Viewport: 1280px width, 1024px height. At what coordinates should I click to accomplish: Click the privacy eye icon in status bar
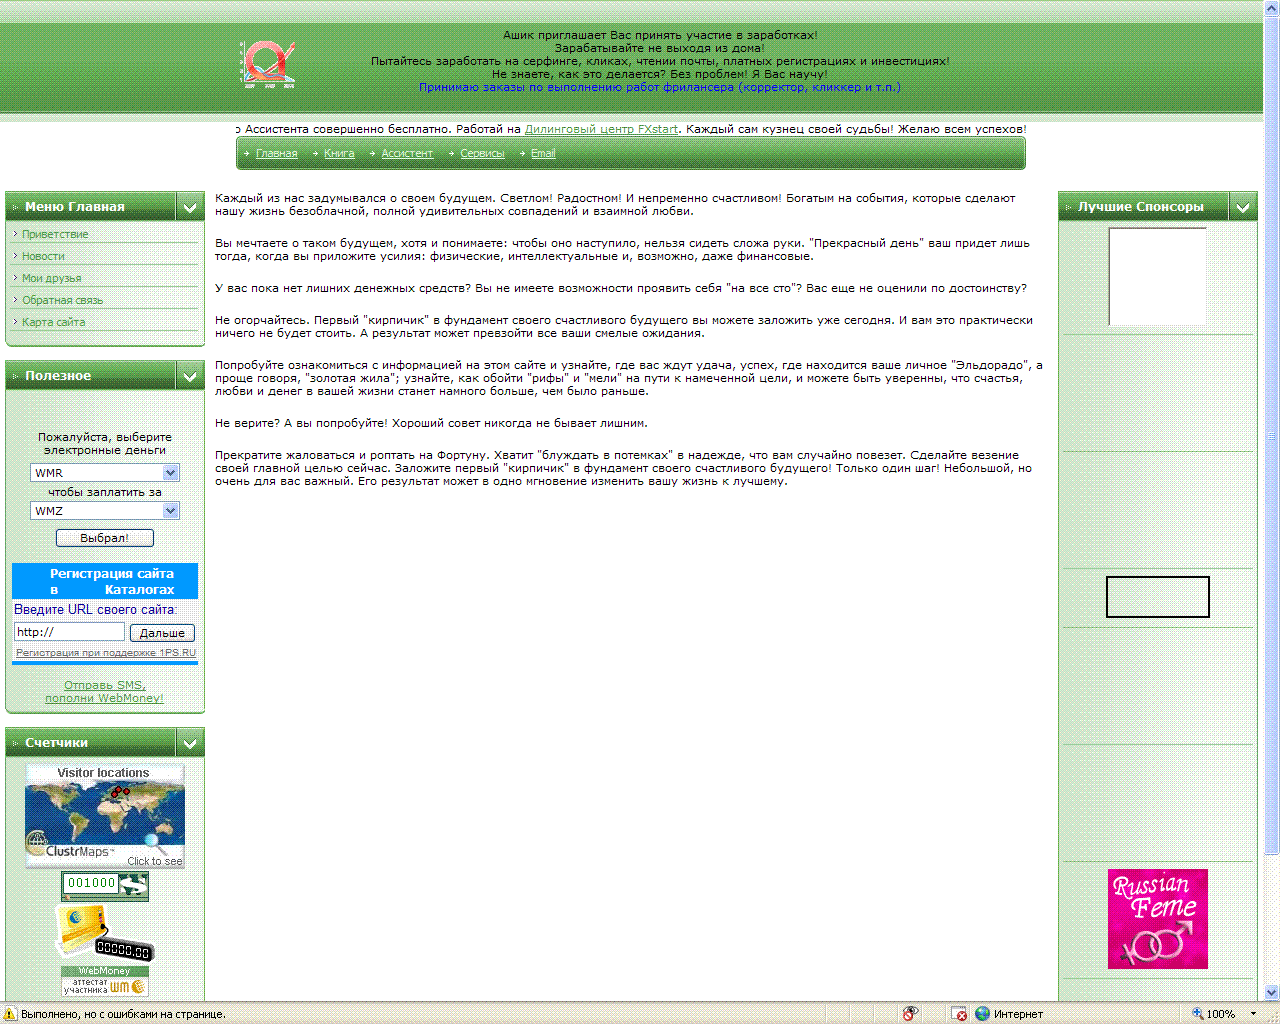coord(910,1014)
